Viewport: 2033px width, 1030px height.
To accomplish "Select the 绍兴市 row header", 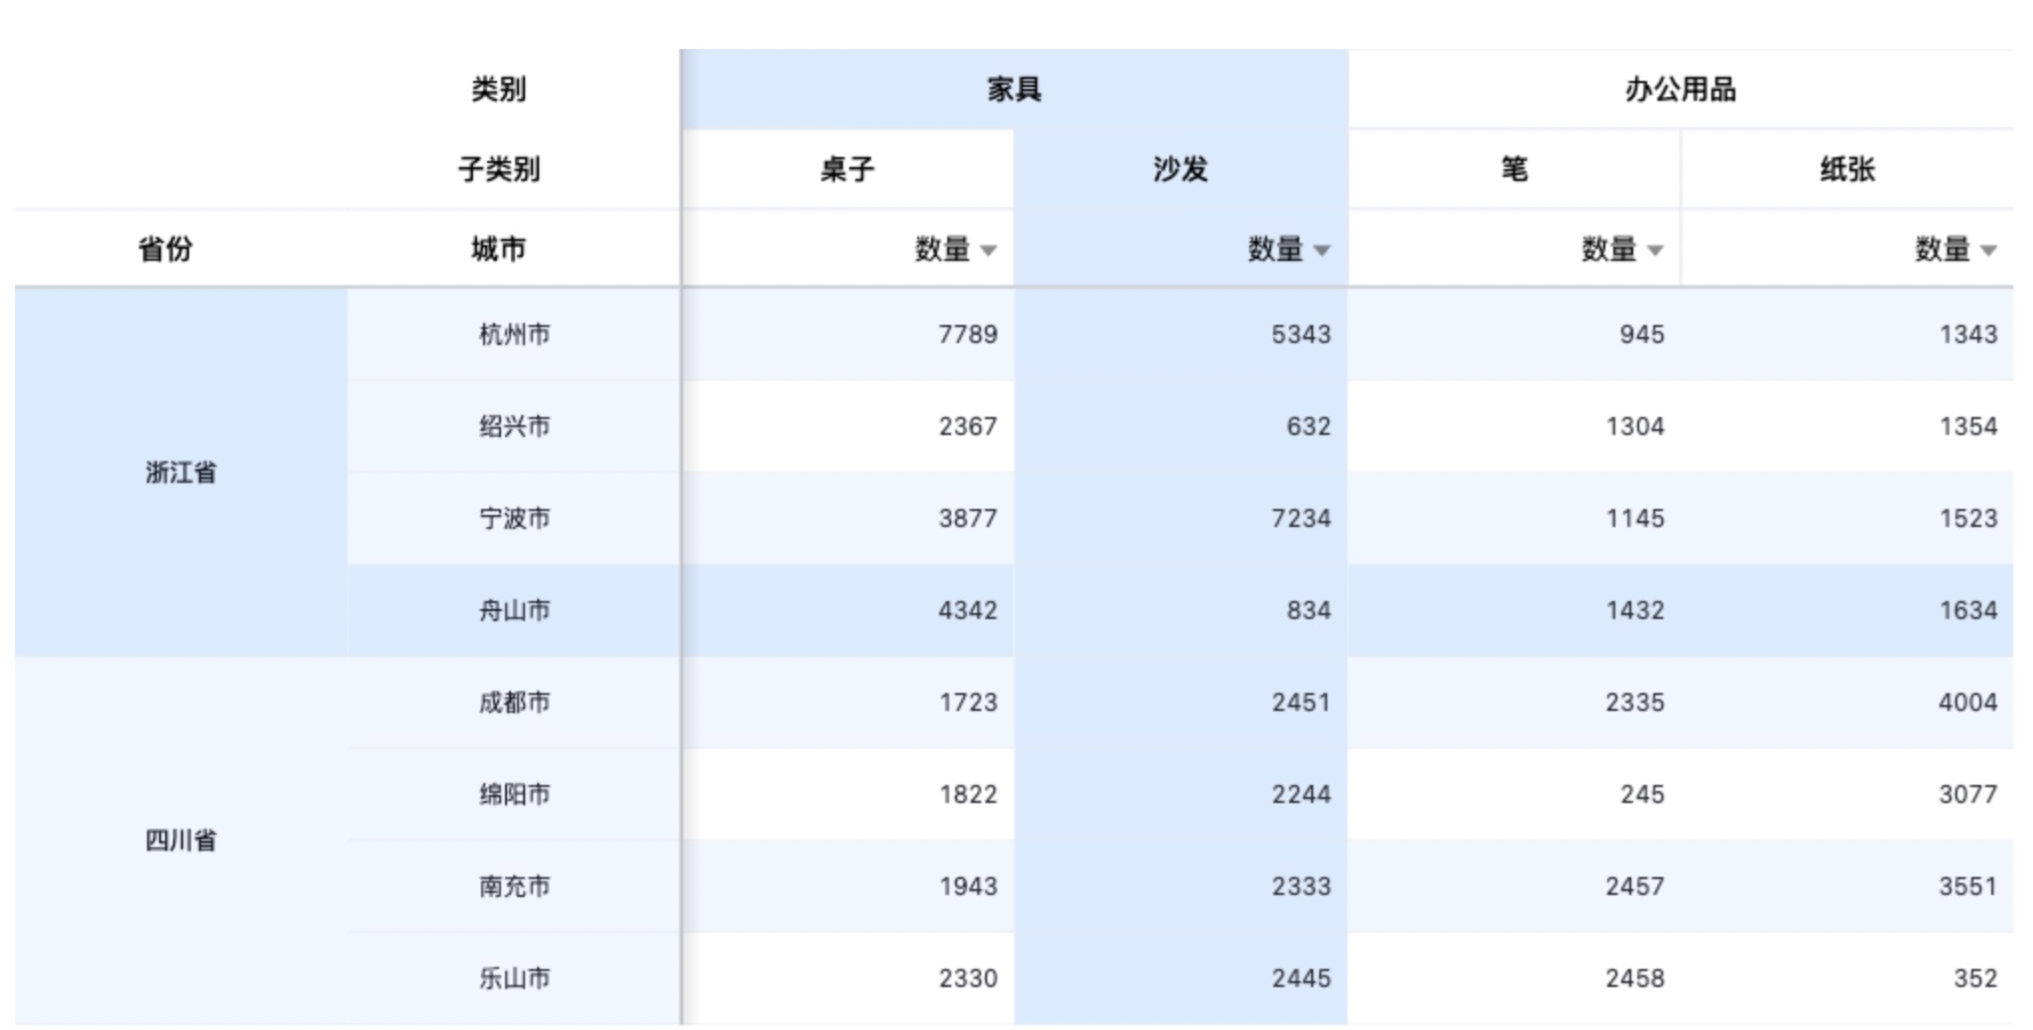I will [x=514, y=426].
